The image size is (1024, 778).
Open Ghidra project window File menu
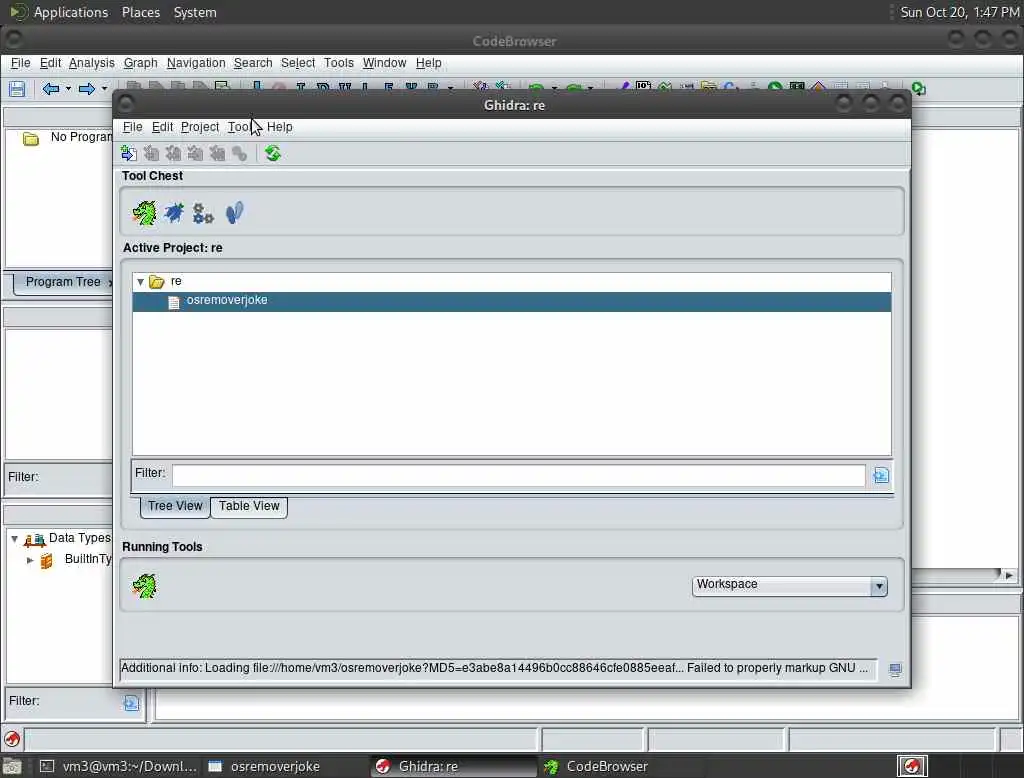(x=133, y=127)
